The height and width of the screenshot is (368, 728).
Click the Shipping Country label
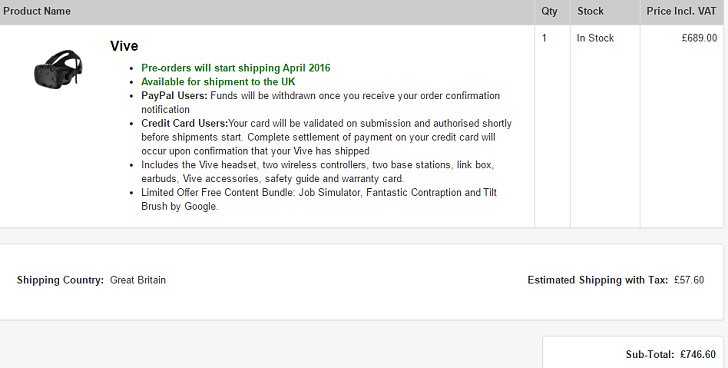[x=60, y=280]
